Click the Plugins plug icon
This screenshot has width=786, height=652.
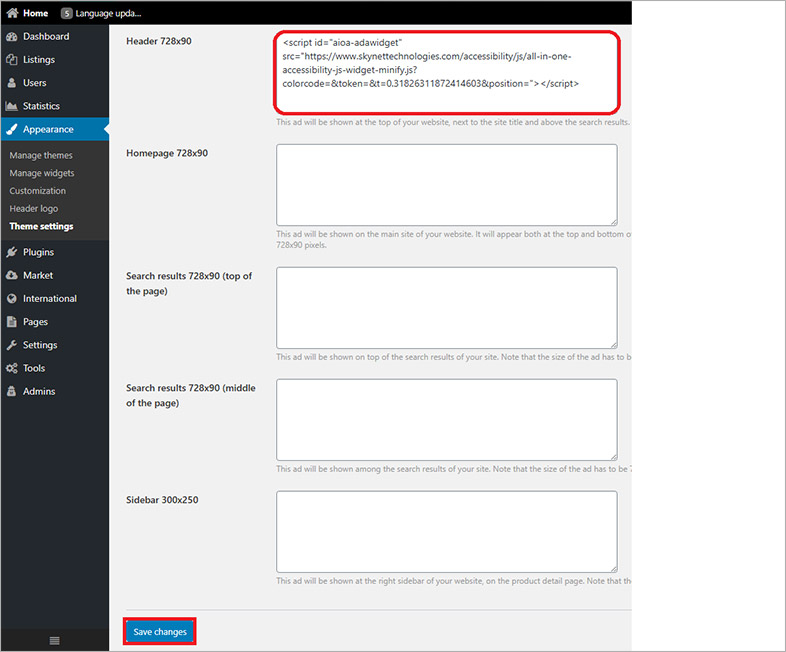[x=12, y=253]
